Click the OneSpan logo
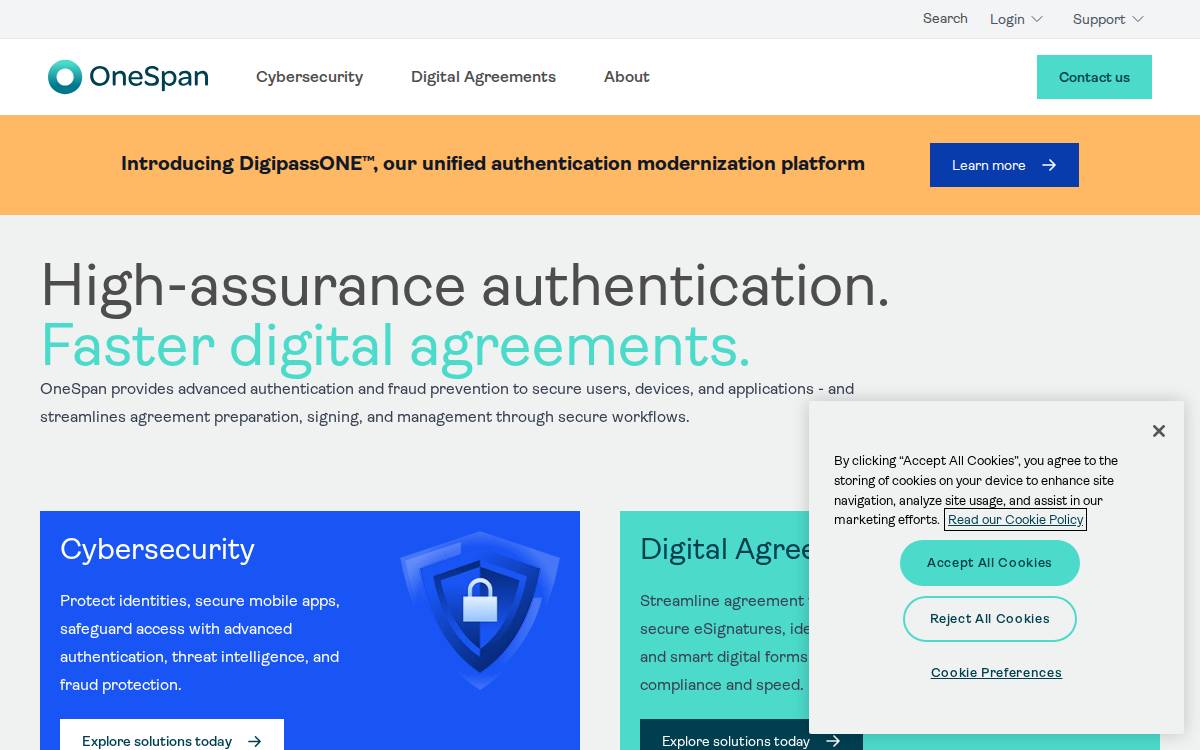Image resolution: width=1200 pixels, height=750 pixels. 128,77
